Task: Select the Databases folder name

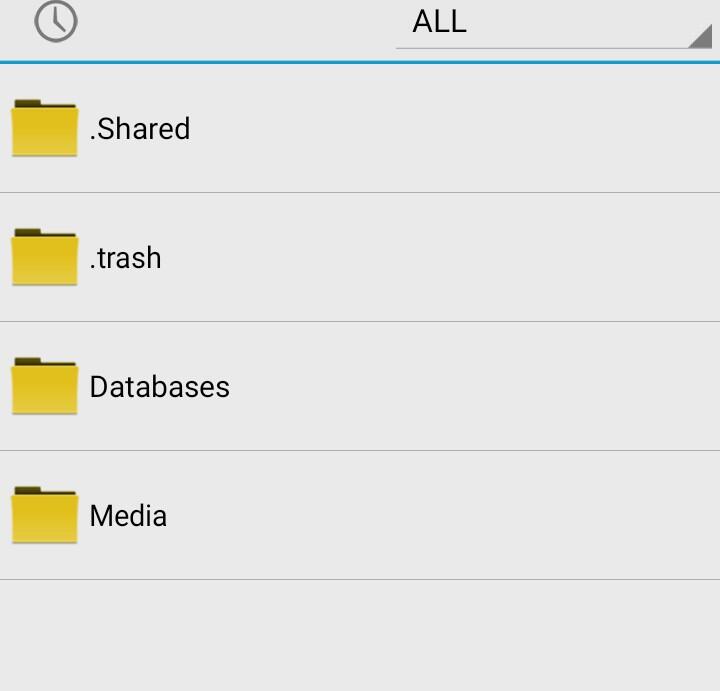Action: coord(160,387)
